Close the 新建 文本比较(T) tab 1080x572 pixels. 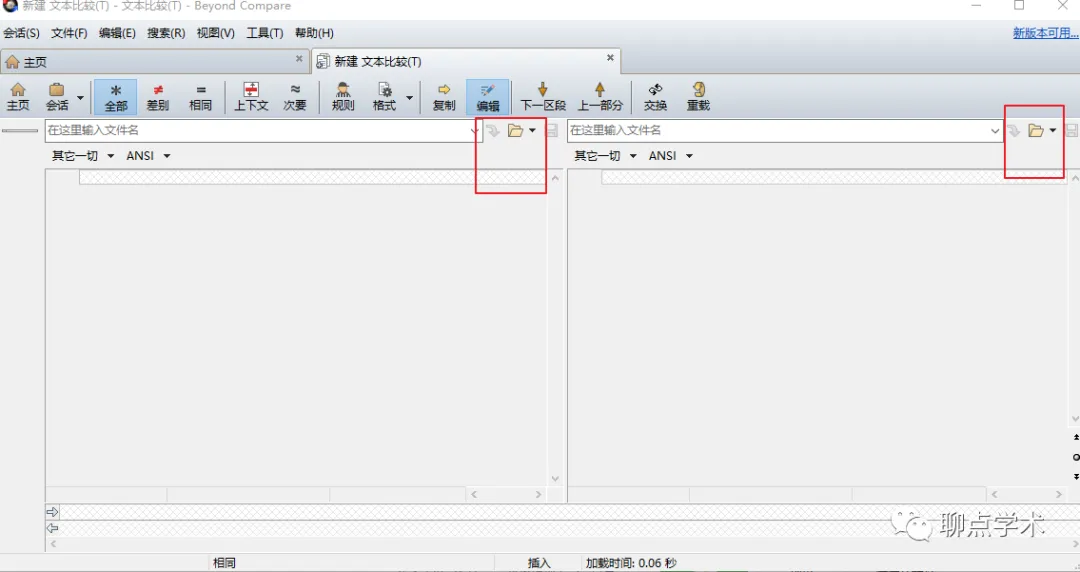coord(610,58)
